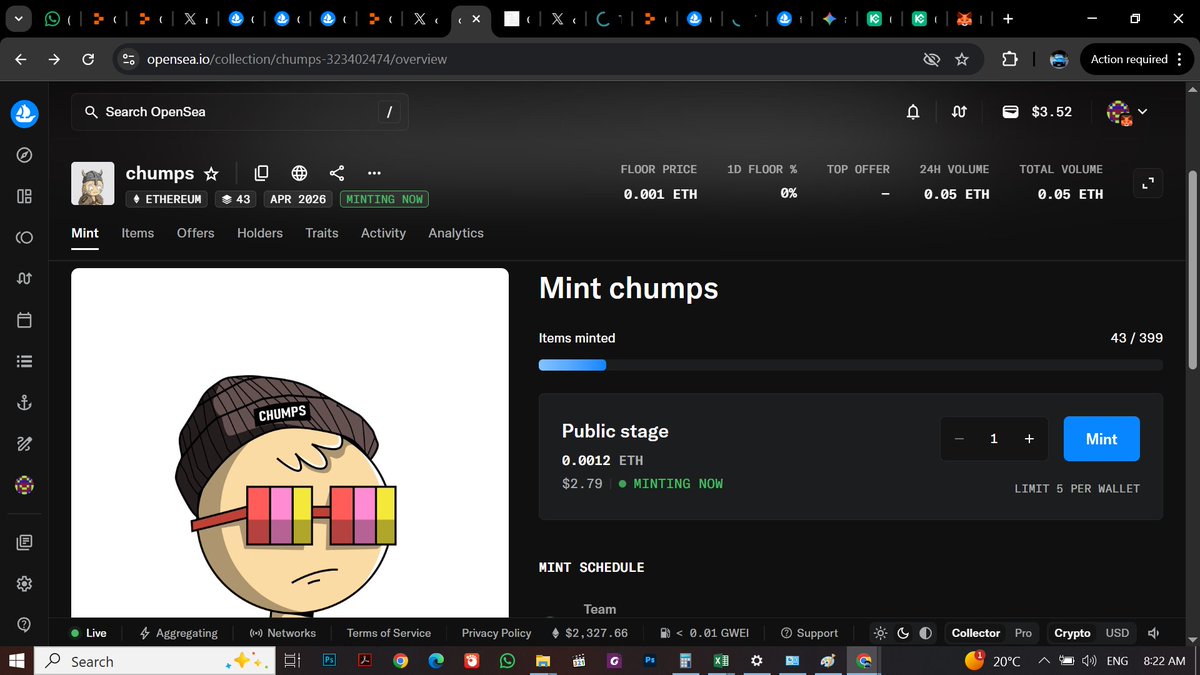
Task: Open the Drops calendar in the sidebar
Action: [24, 319]
